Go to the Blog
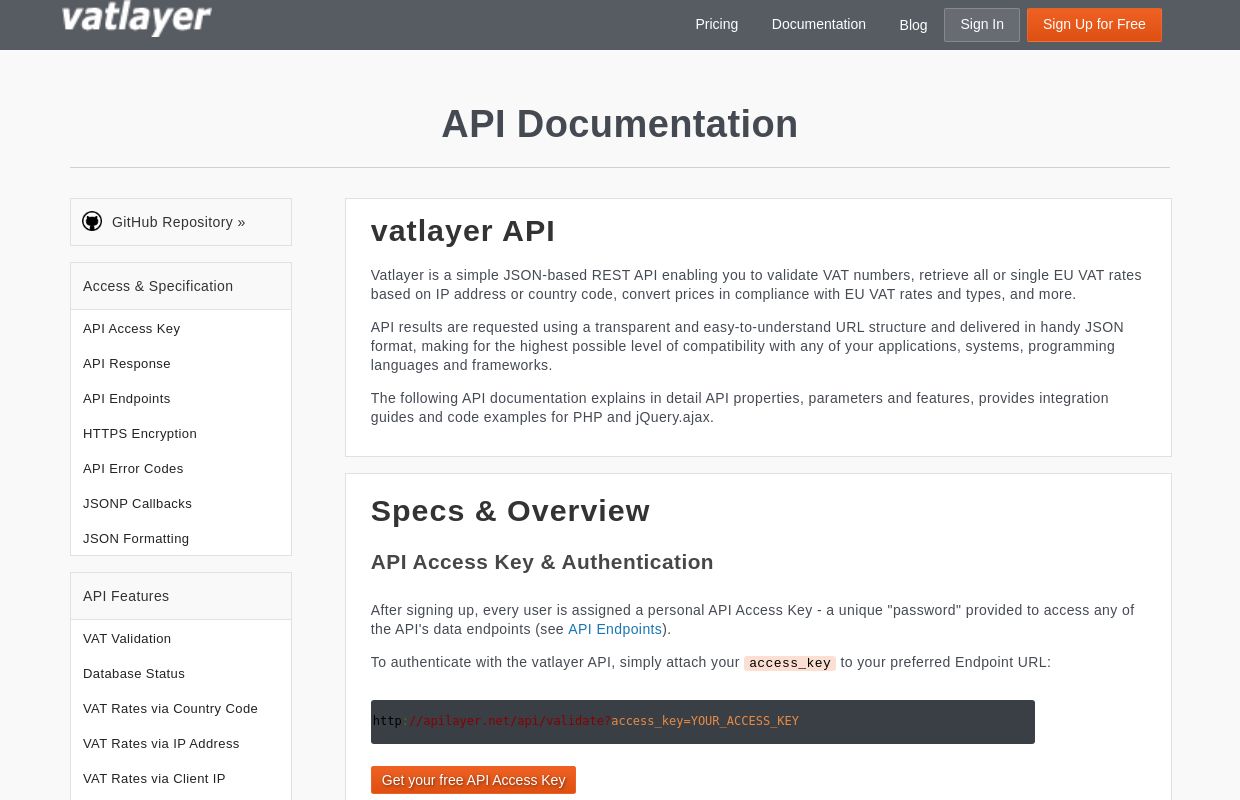This screenshot has height=800, width=1240. (913, 25)
